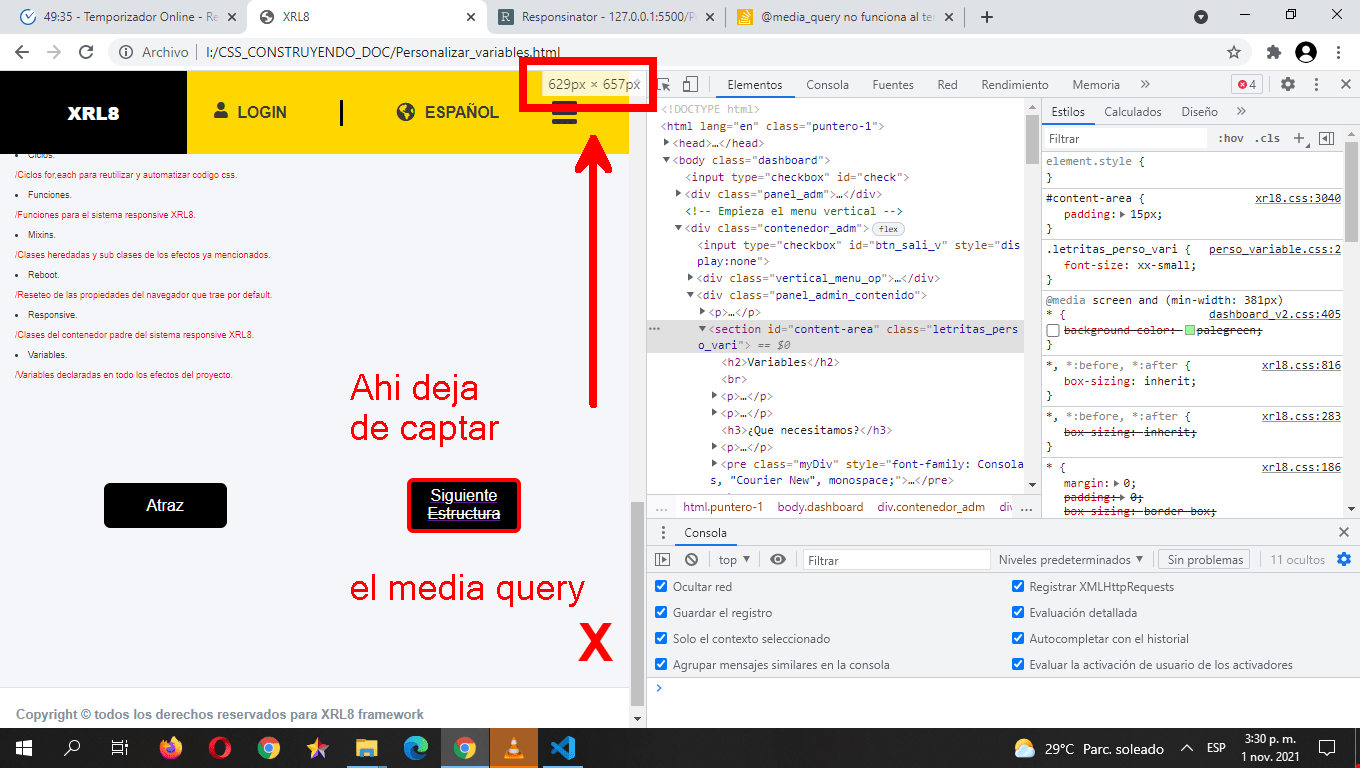This screenshot has height=768, width=1360.
Task: Disable the Guardar el registro checkbox
Action: coord(661,612)
